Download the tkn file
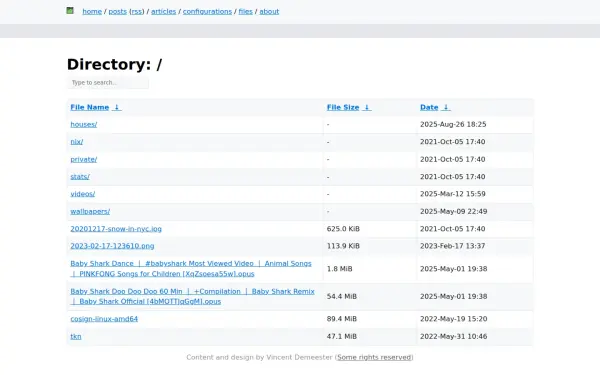This screenshot has width=600, height=375. (x=76, y=336)
